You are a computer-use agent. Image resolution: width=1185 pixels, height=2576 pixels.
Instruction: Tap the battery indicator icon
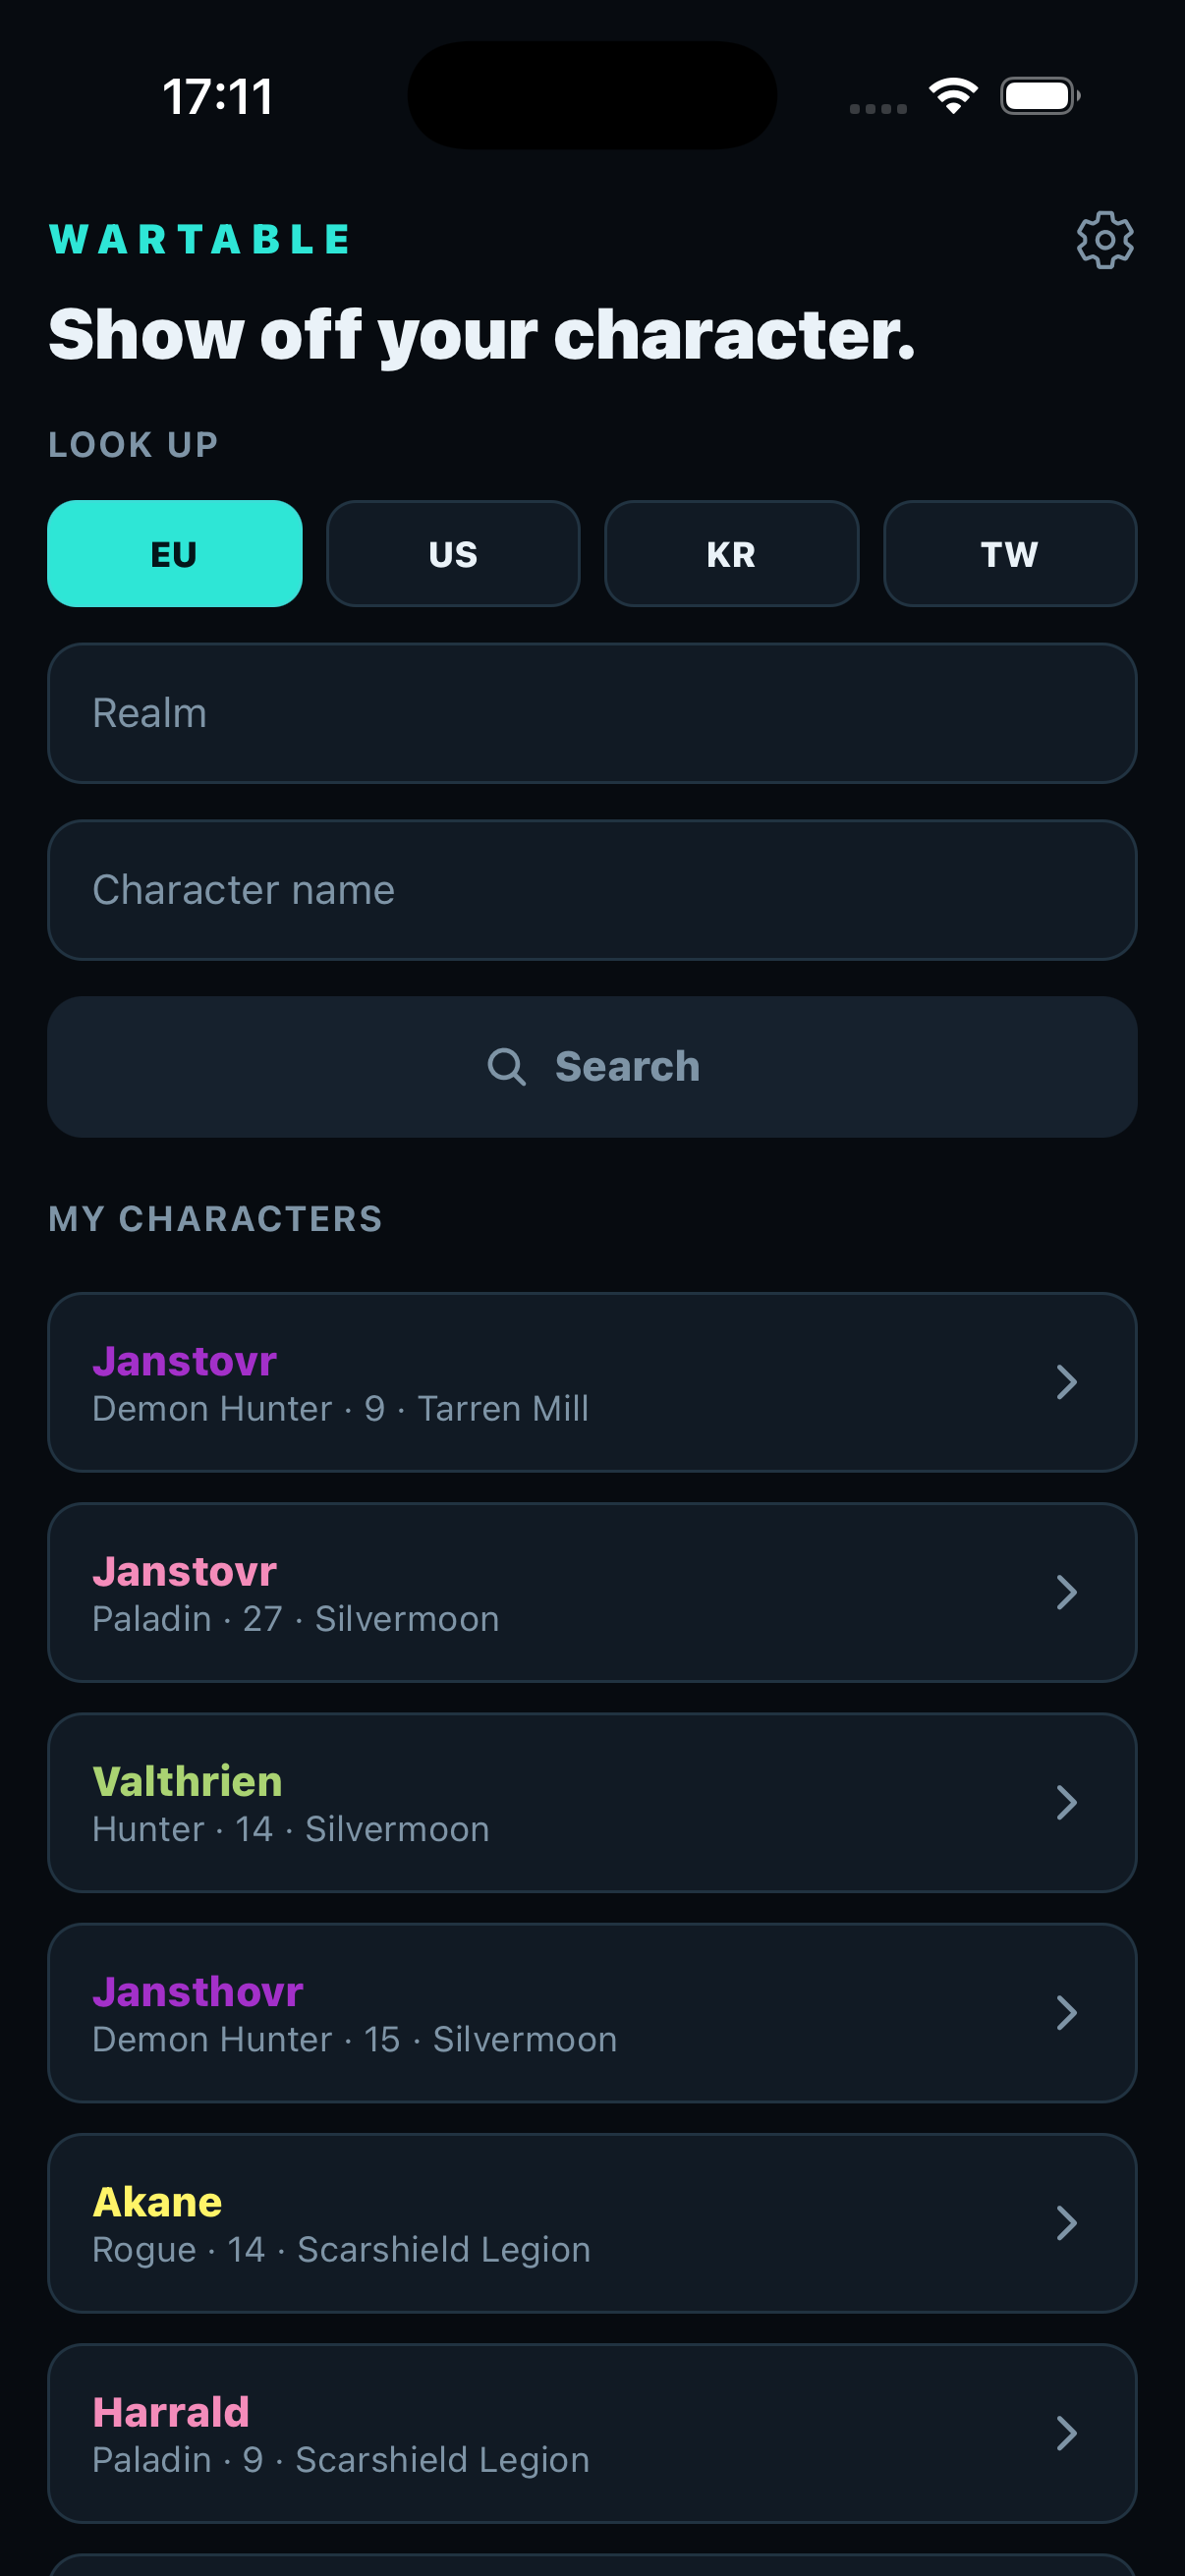click(1040, 96)
